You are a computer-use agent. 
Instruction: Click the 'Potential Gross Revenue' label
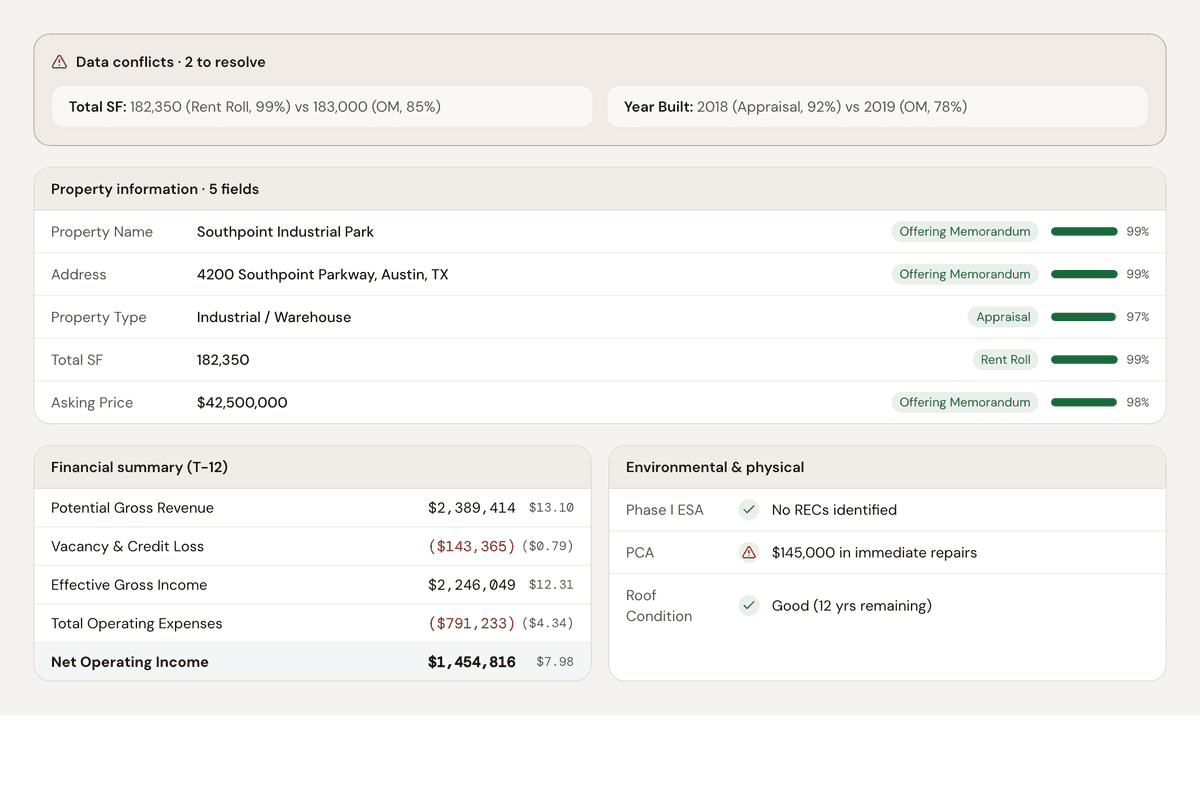[x=132, y=508]
